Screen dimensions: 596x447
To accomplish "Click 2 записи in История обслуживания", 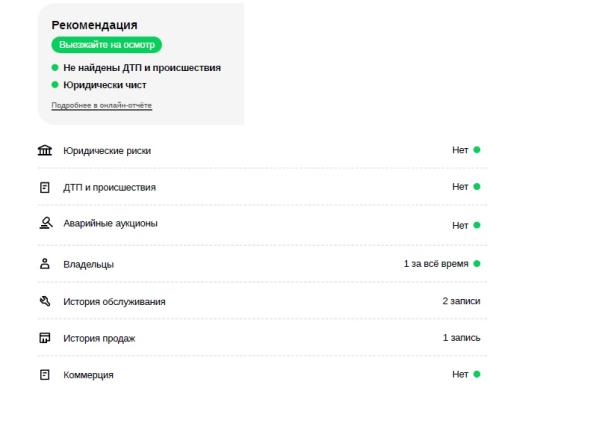I will point(461,301).
